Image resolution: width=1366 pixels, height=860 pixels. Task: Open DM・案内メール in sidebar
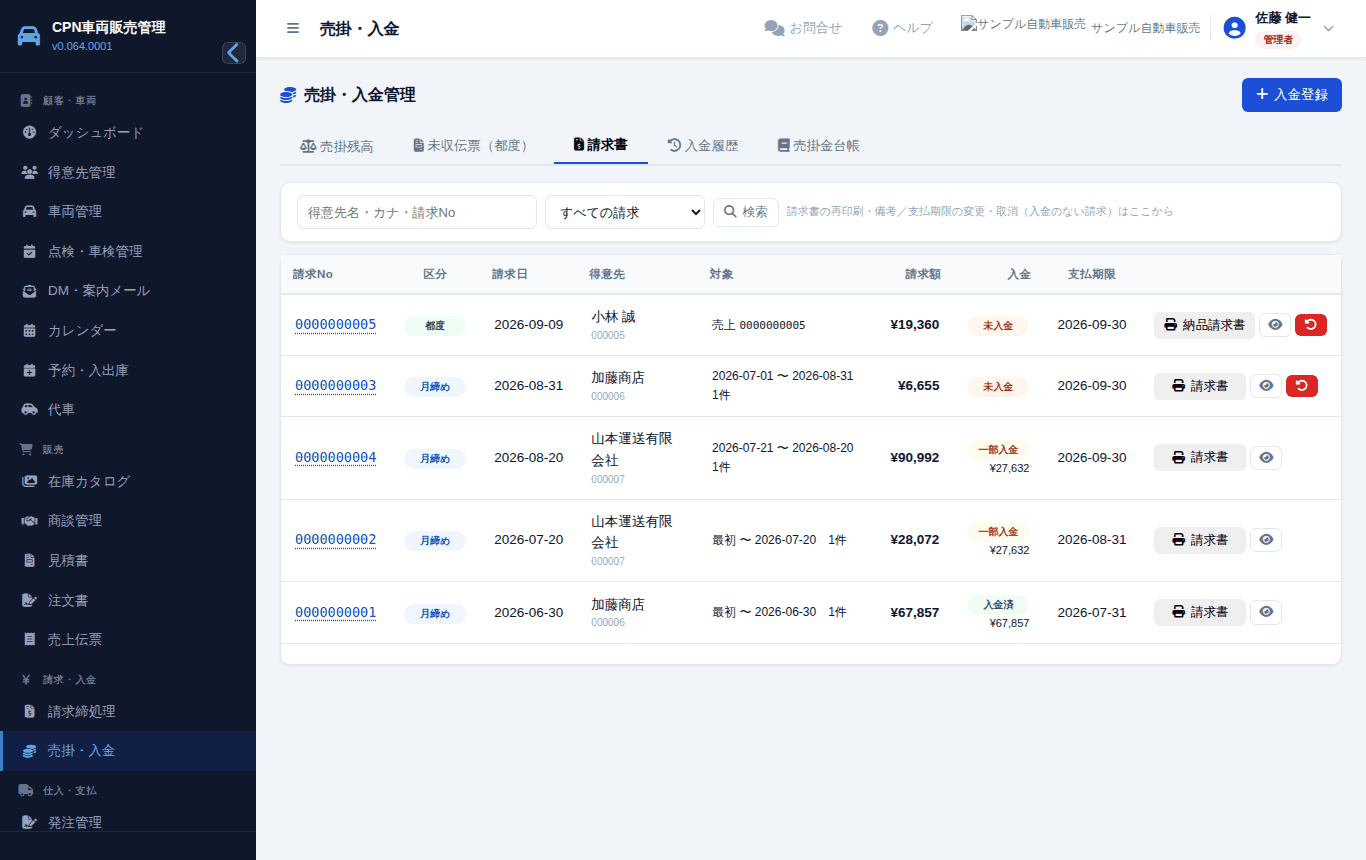[x=128, y=291]
